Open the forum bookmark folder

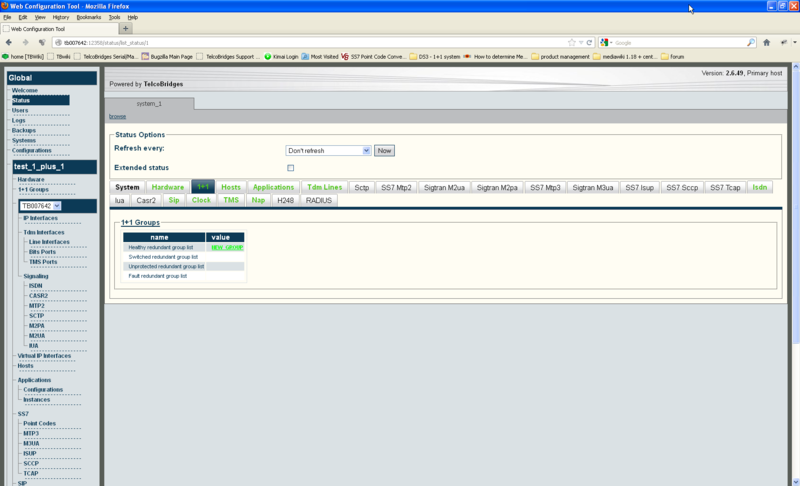click(673, 57)
